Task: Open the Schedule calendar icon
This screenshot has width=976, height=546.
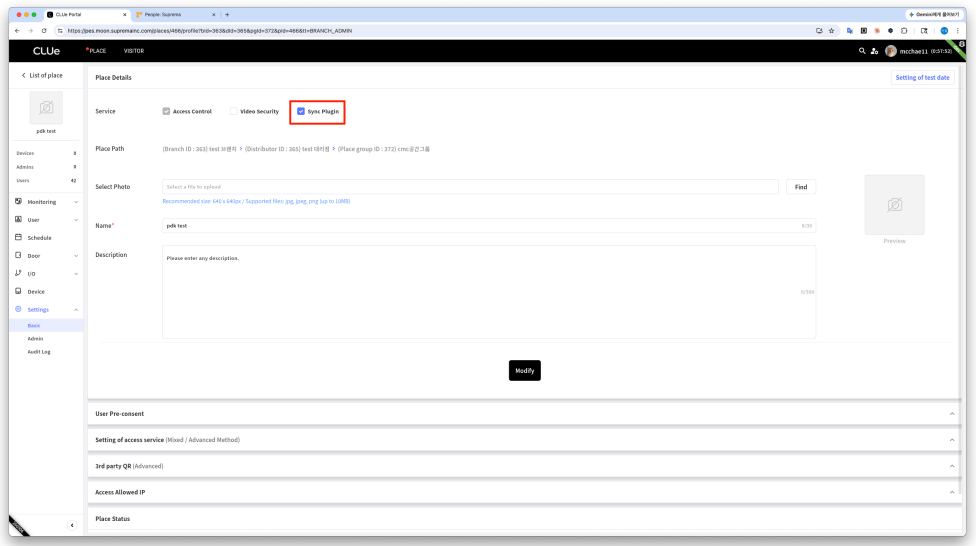Action: (x=18, y=237)
